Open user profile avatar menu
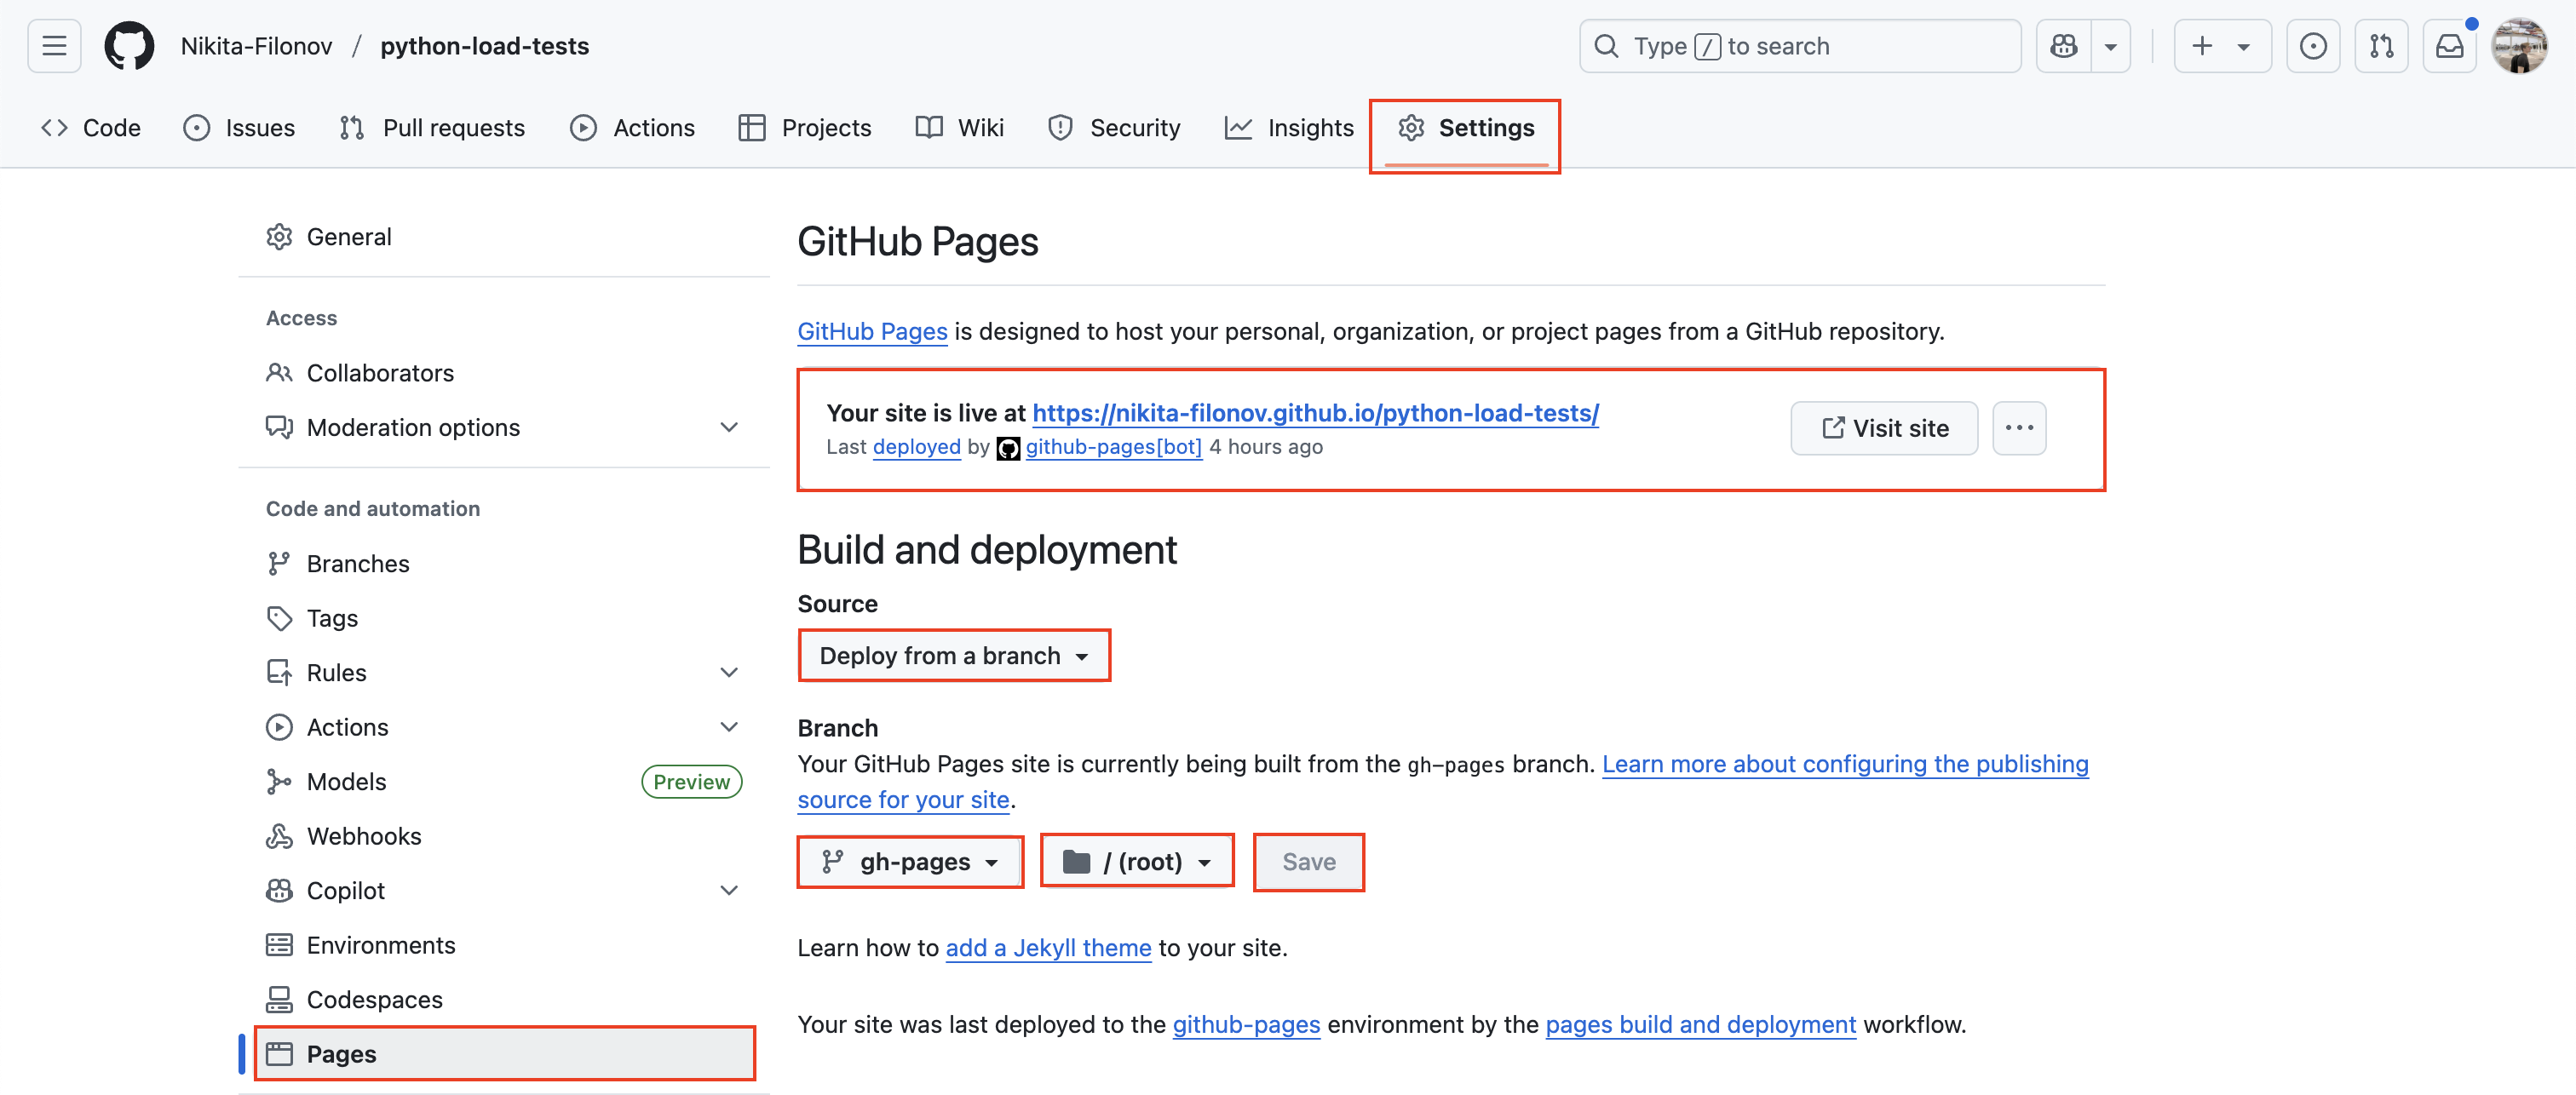The image size is (2576, 1095). pos(2519,46)
